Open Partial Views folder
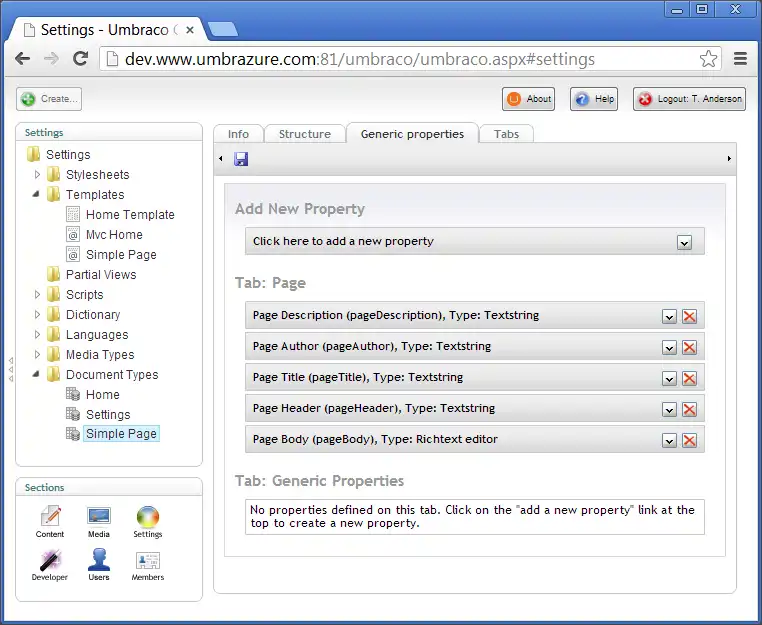This screenshot has width=762, height=625. (101, 275)
